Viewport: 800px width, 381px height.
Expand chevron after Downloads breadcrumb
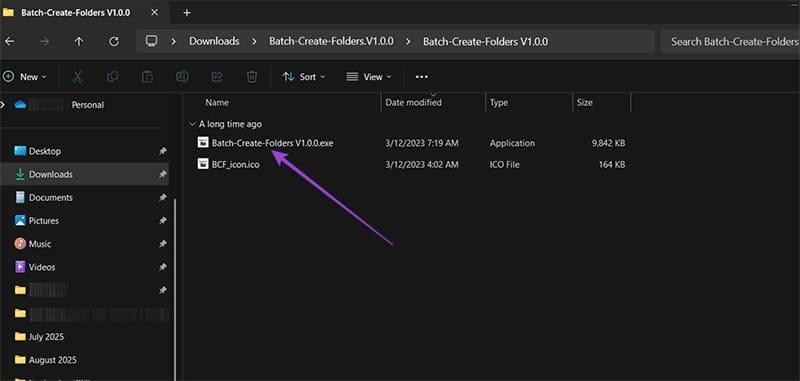pos(254,41)
